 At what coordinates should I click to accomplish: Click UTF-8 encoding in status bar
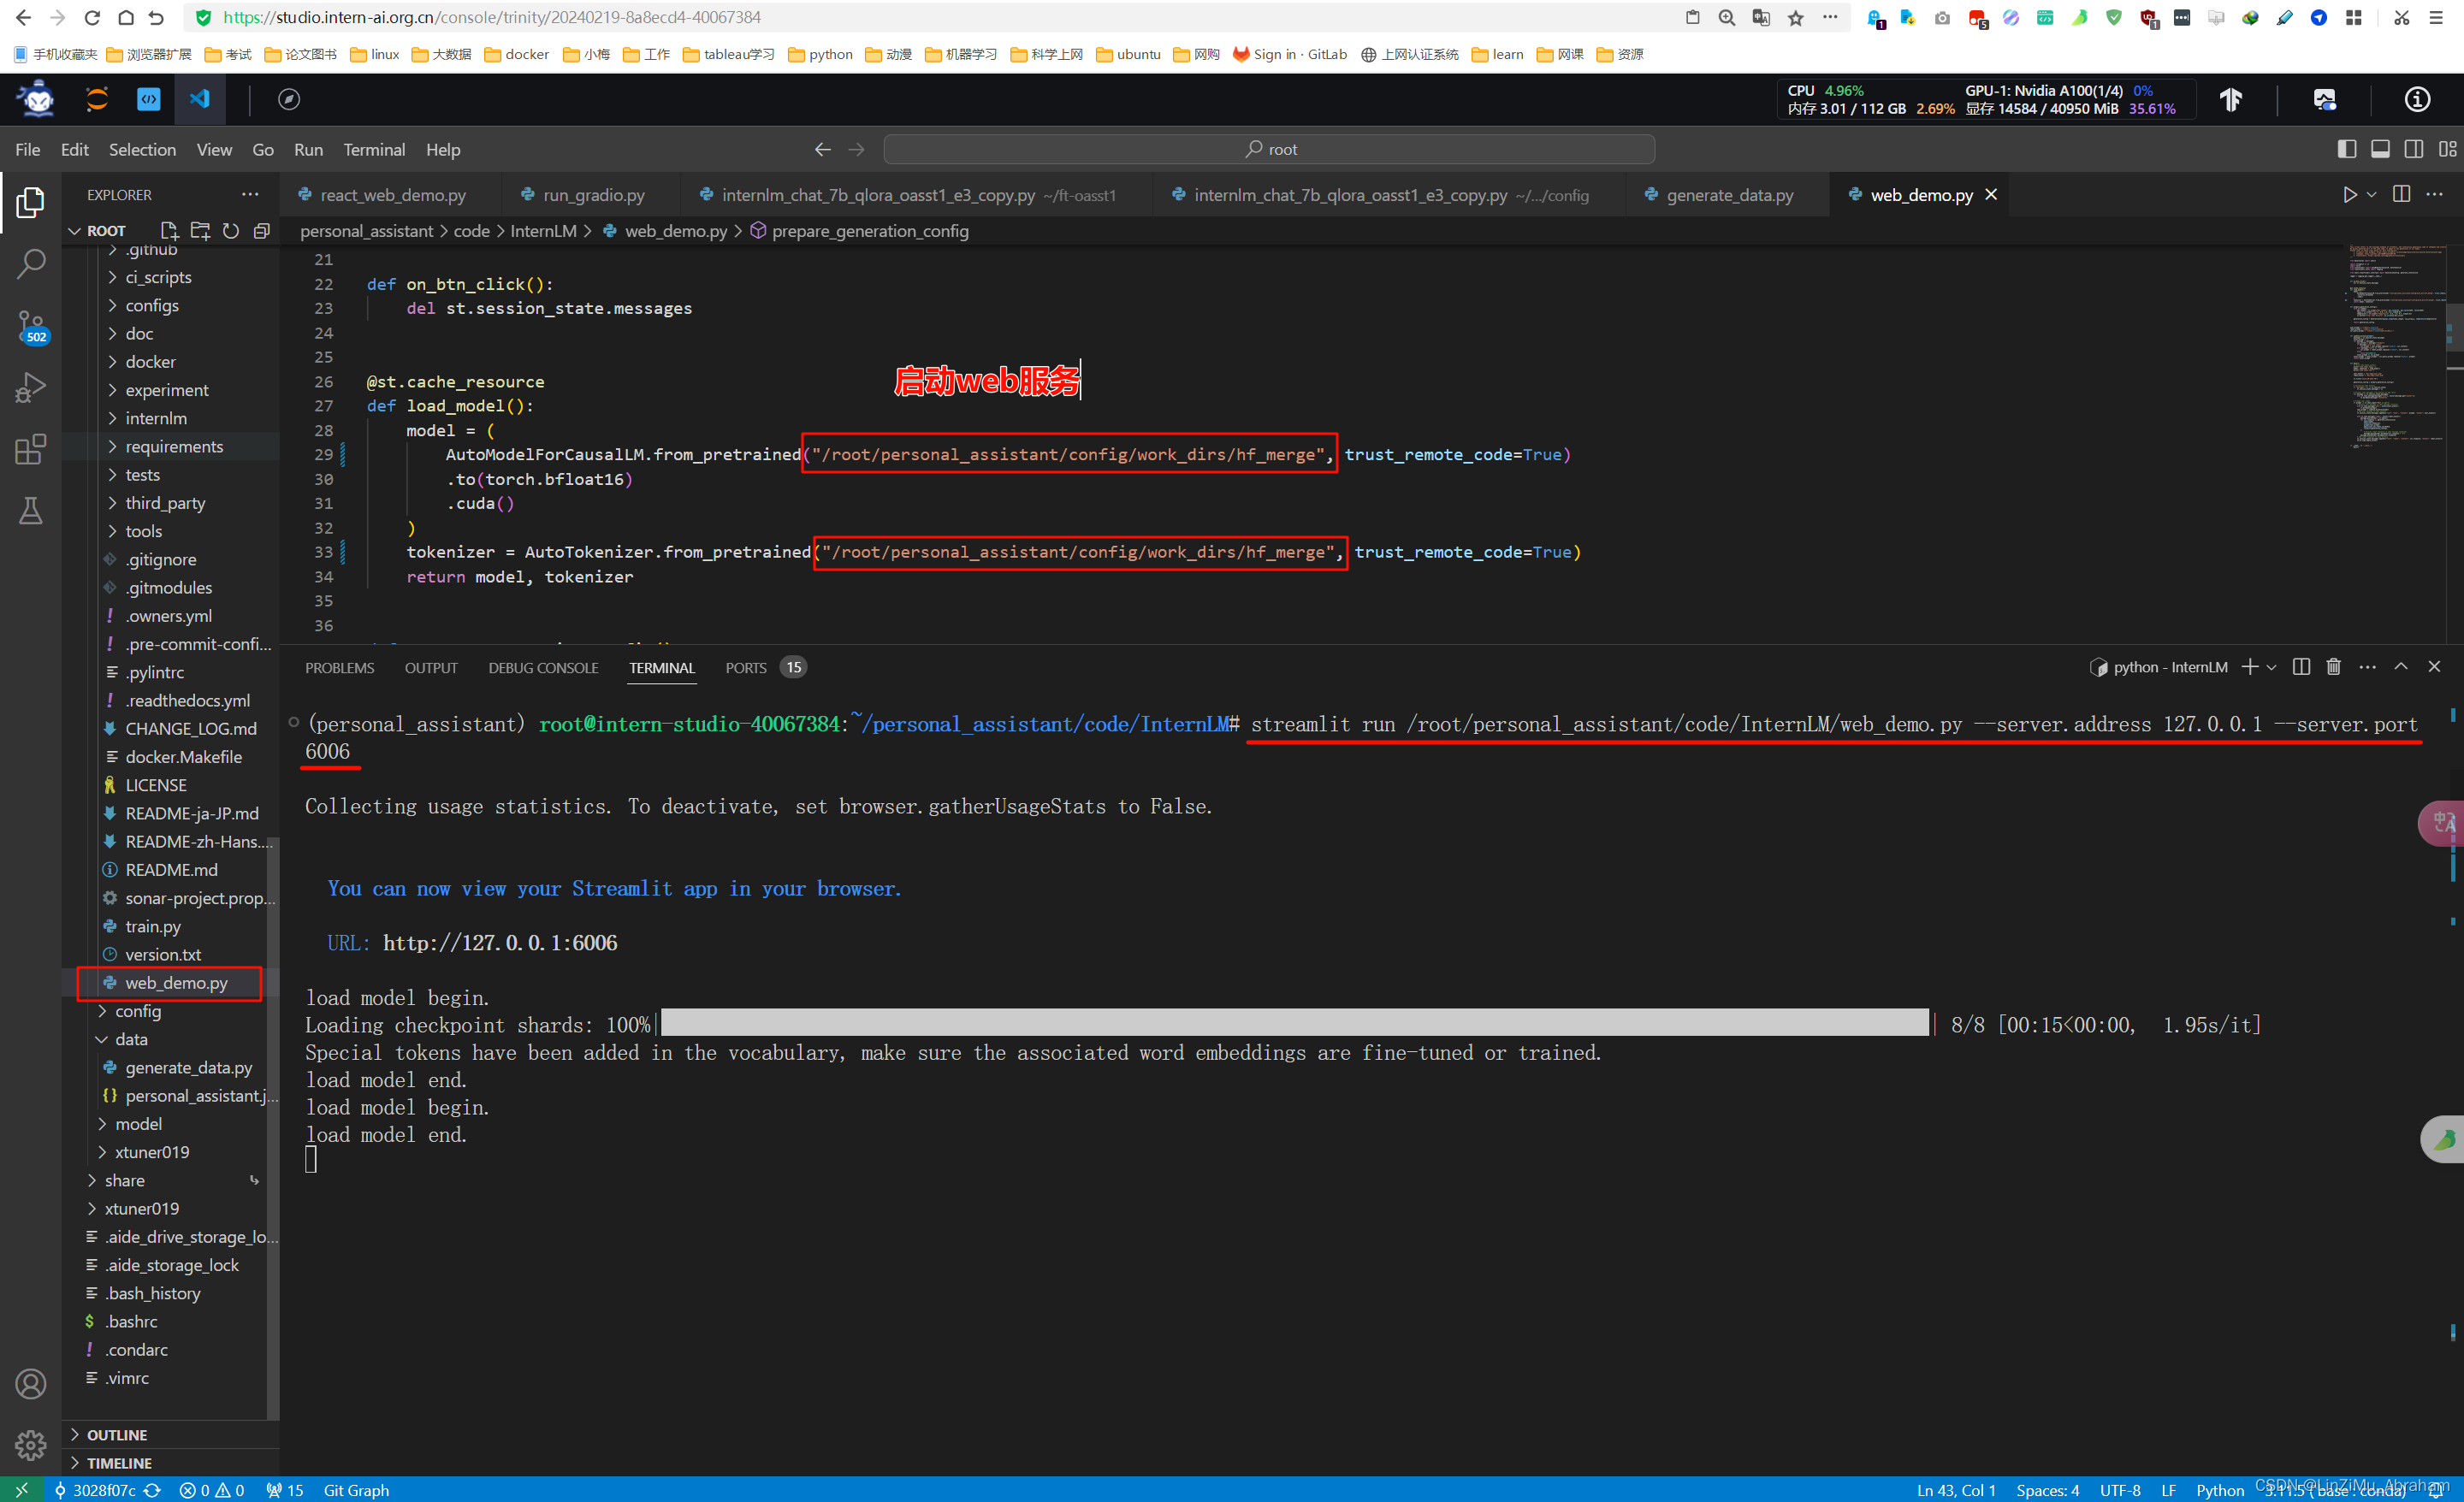point(2120,1490)
